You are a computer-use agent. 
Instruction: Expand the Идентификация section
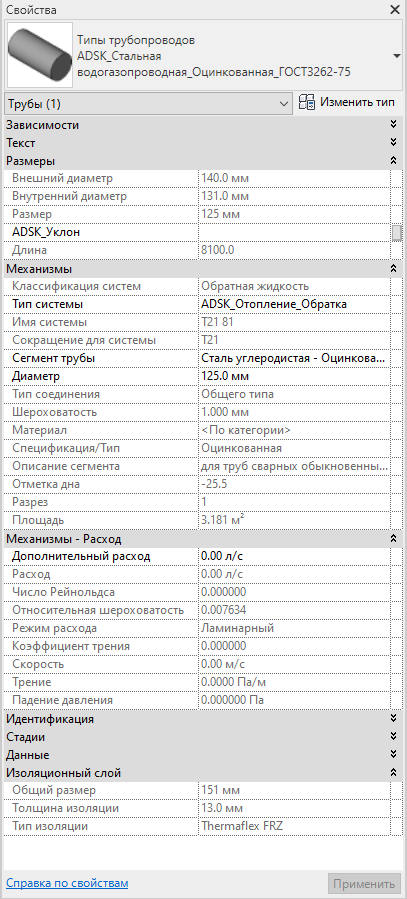[x=393, y=718]
